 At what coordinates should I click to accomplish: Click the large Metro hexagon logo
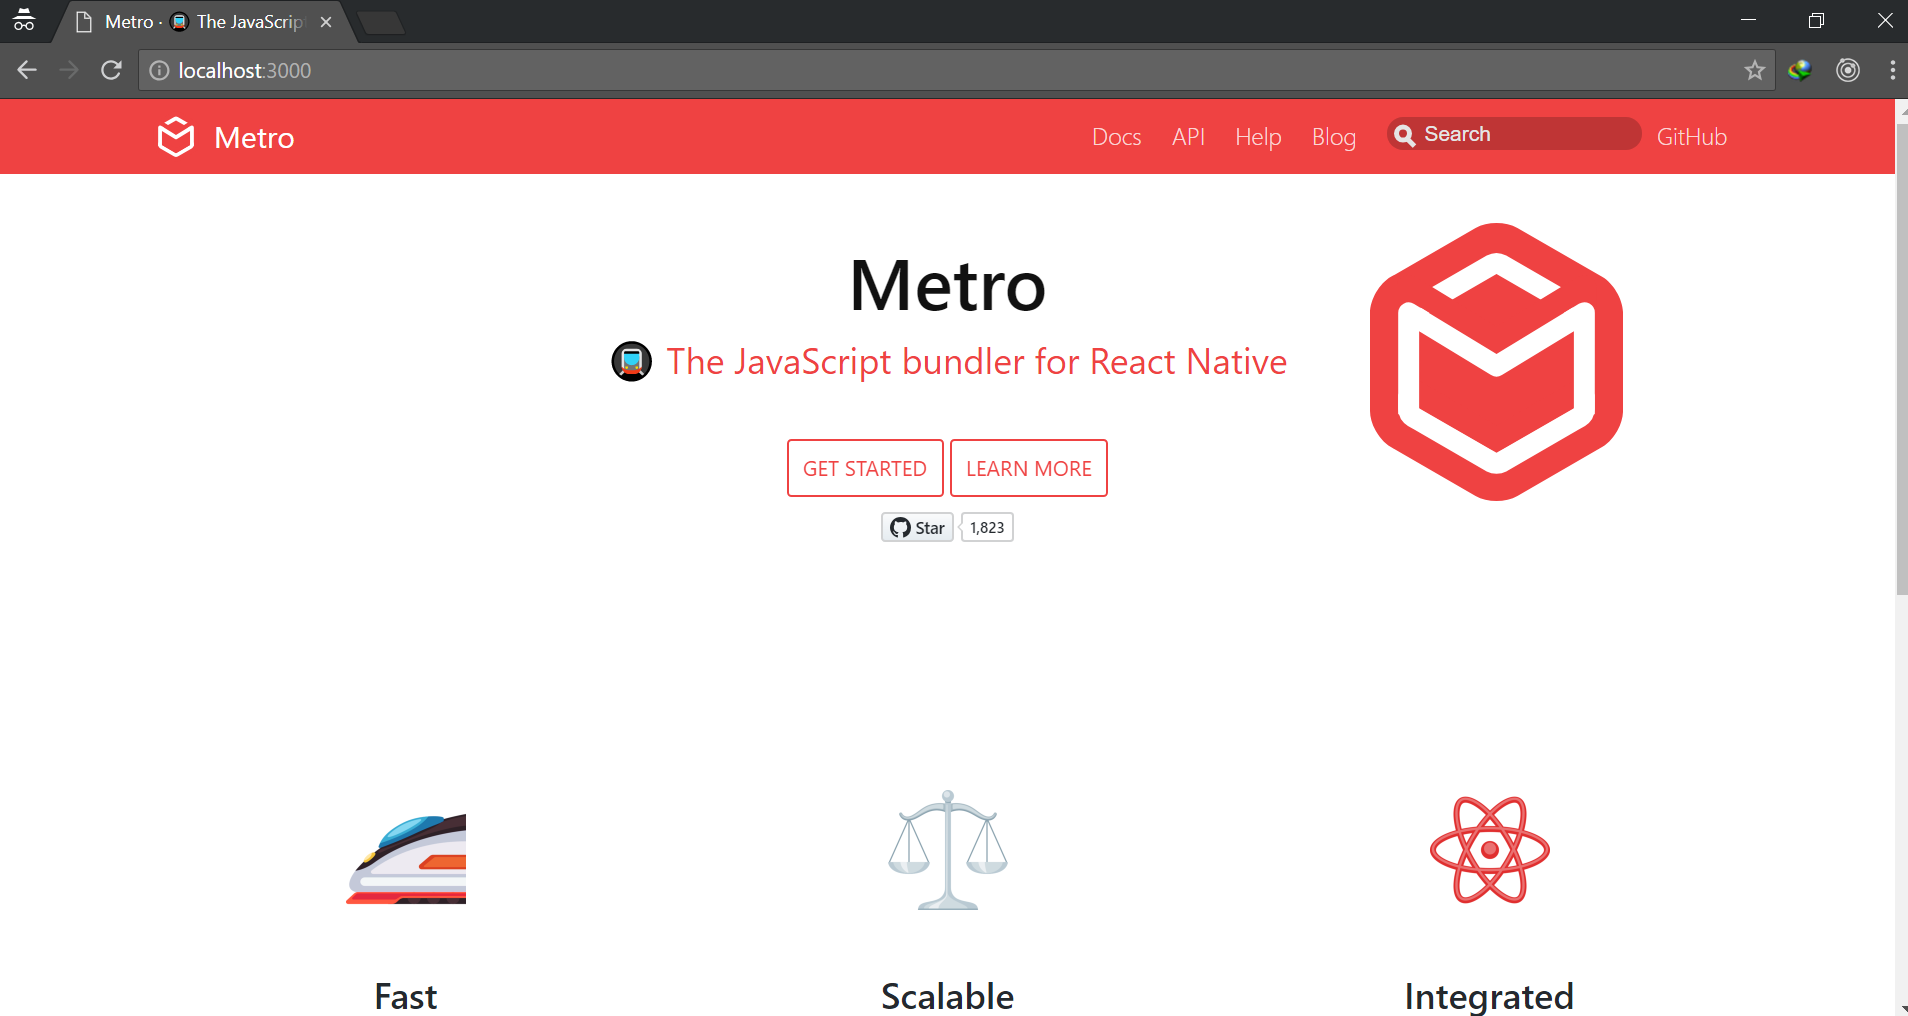[x=1496, y=362]
